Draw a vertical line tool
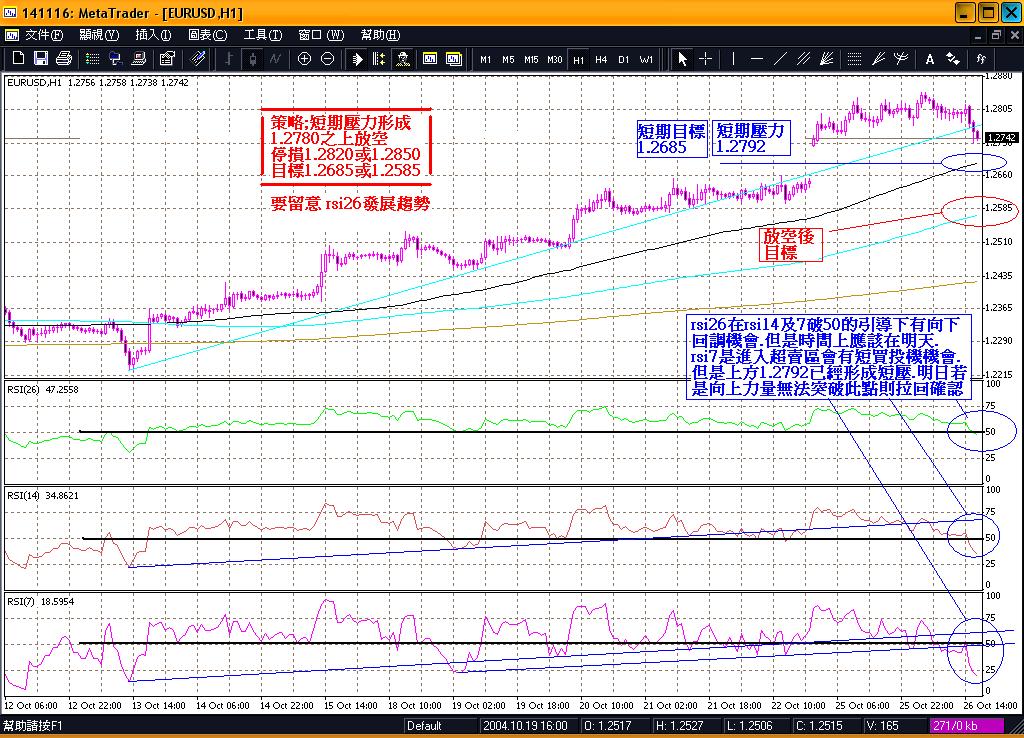 tap(733, 59)
